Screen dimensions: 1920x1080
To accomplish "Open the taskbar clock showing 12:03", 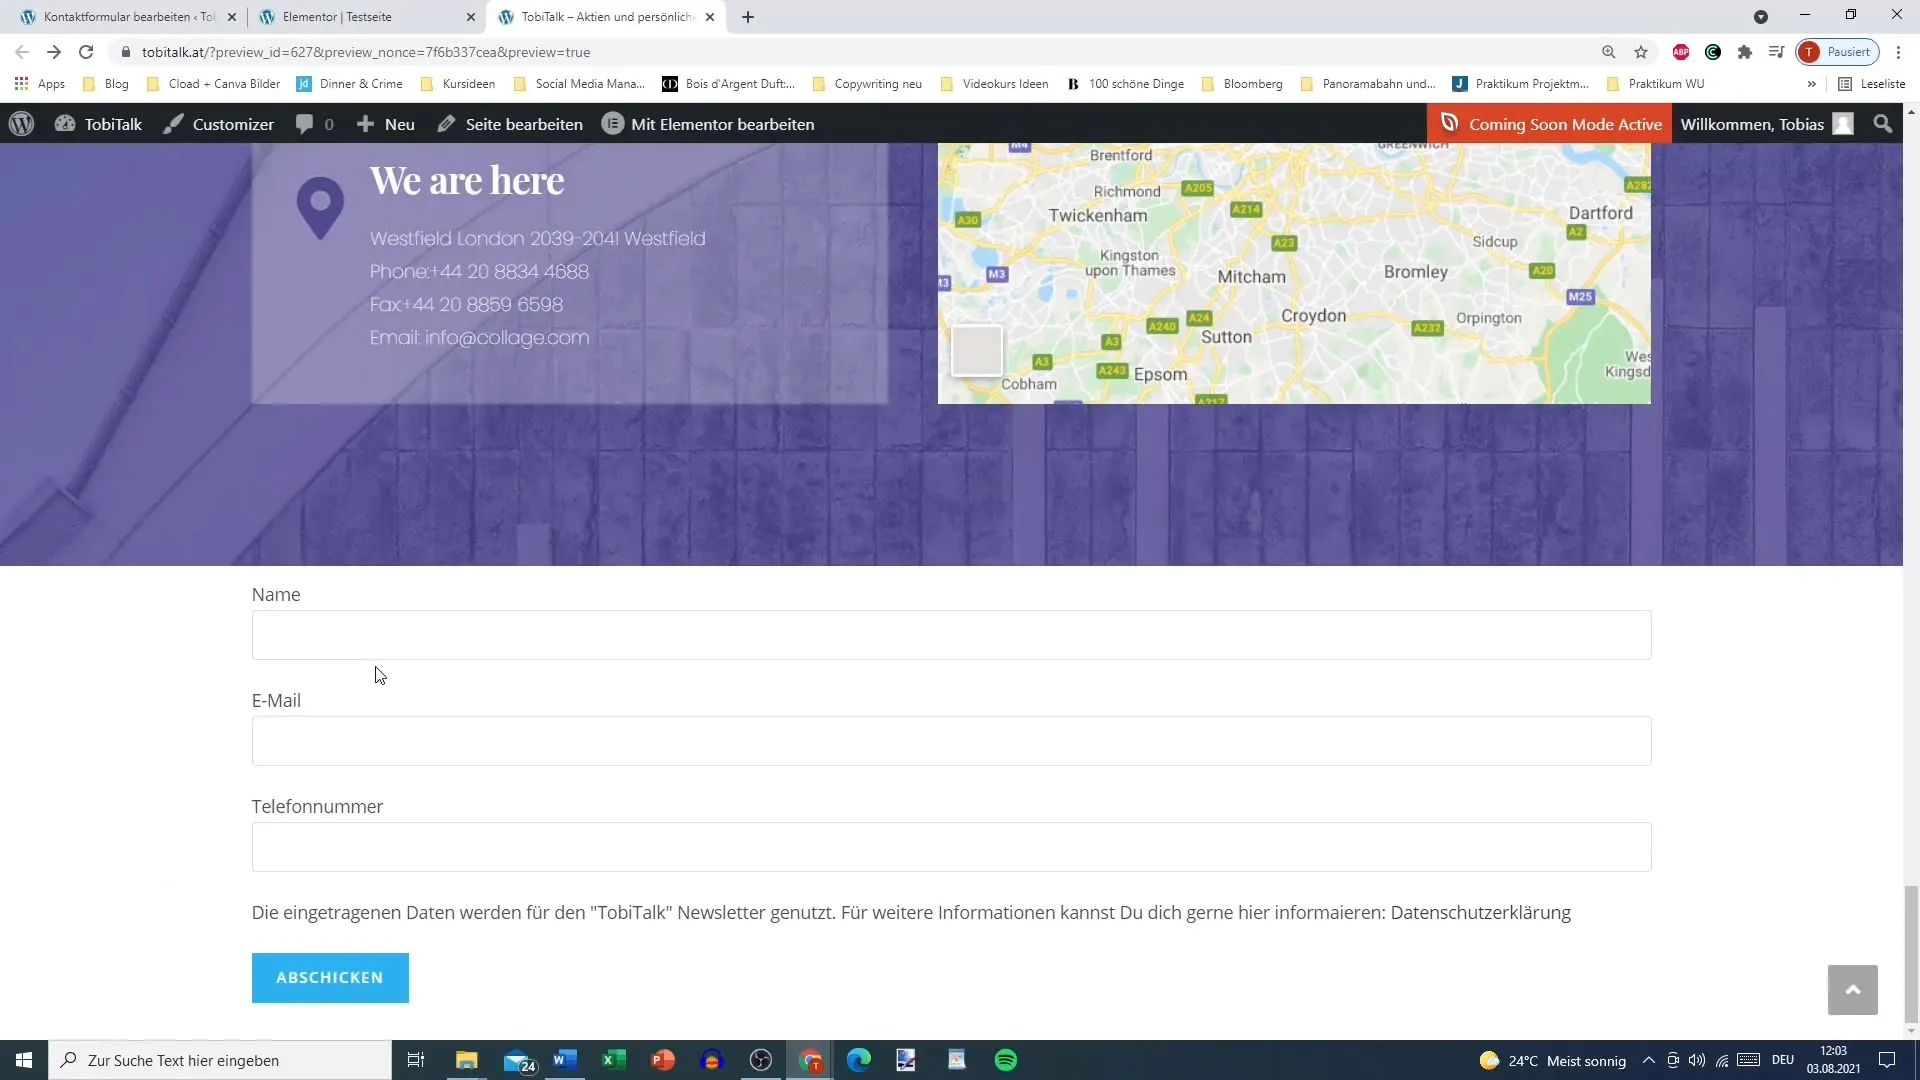I will point(1834,1060).
